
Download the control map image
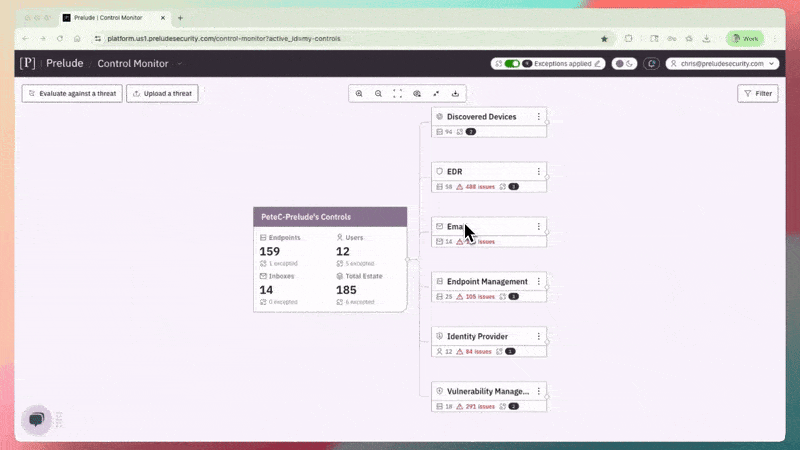456,94
